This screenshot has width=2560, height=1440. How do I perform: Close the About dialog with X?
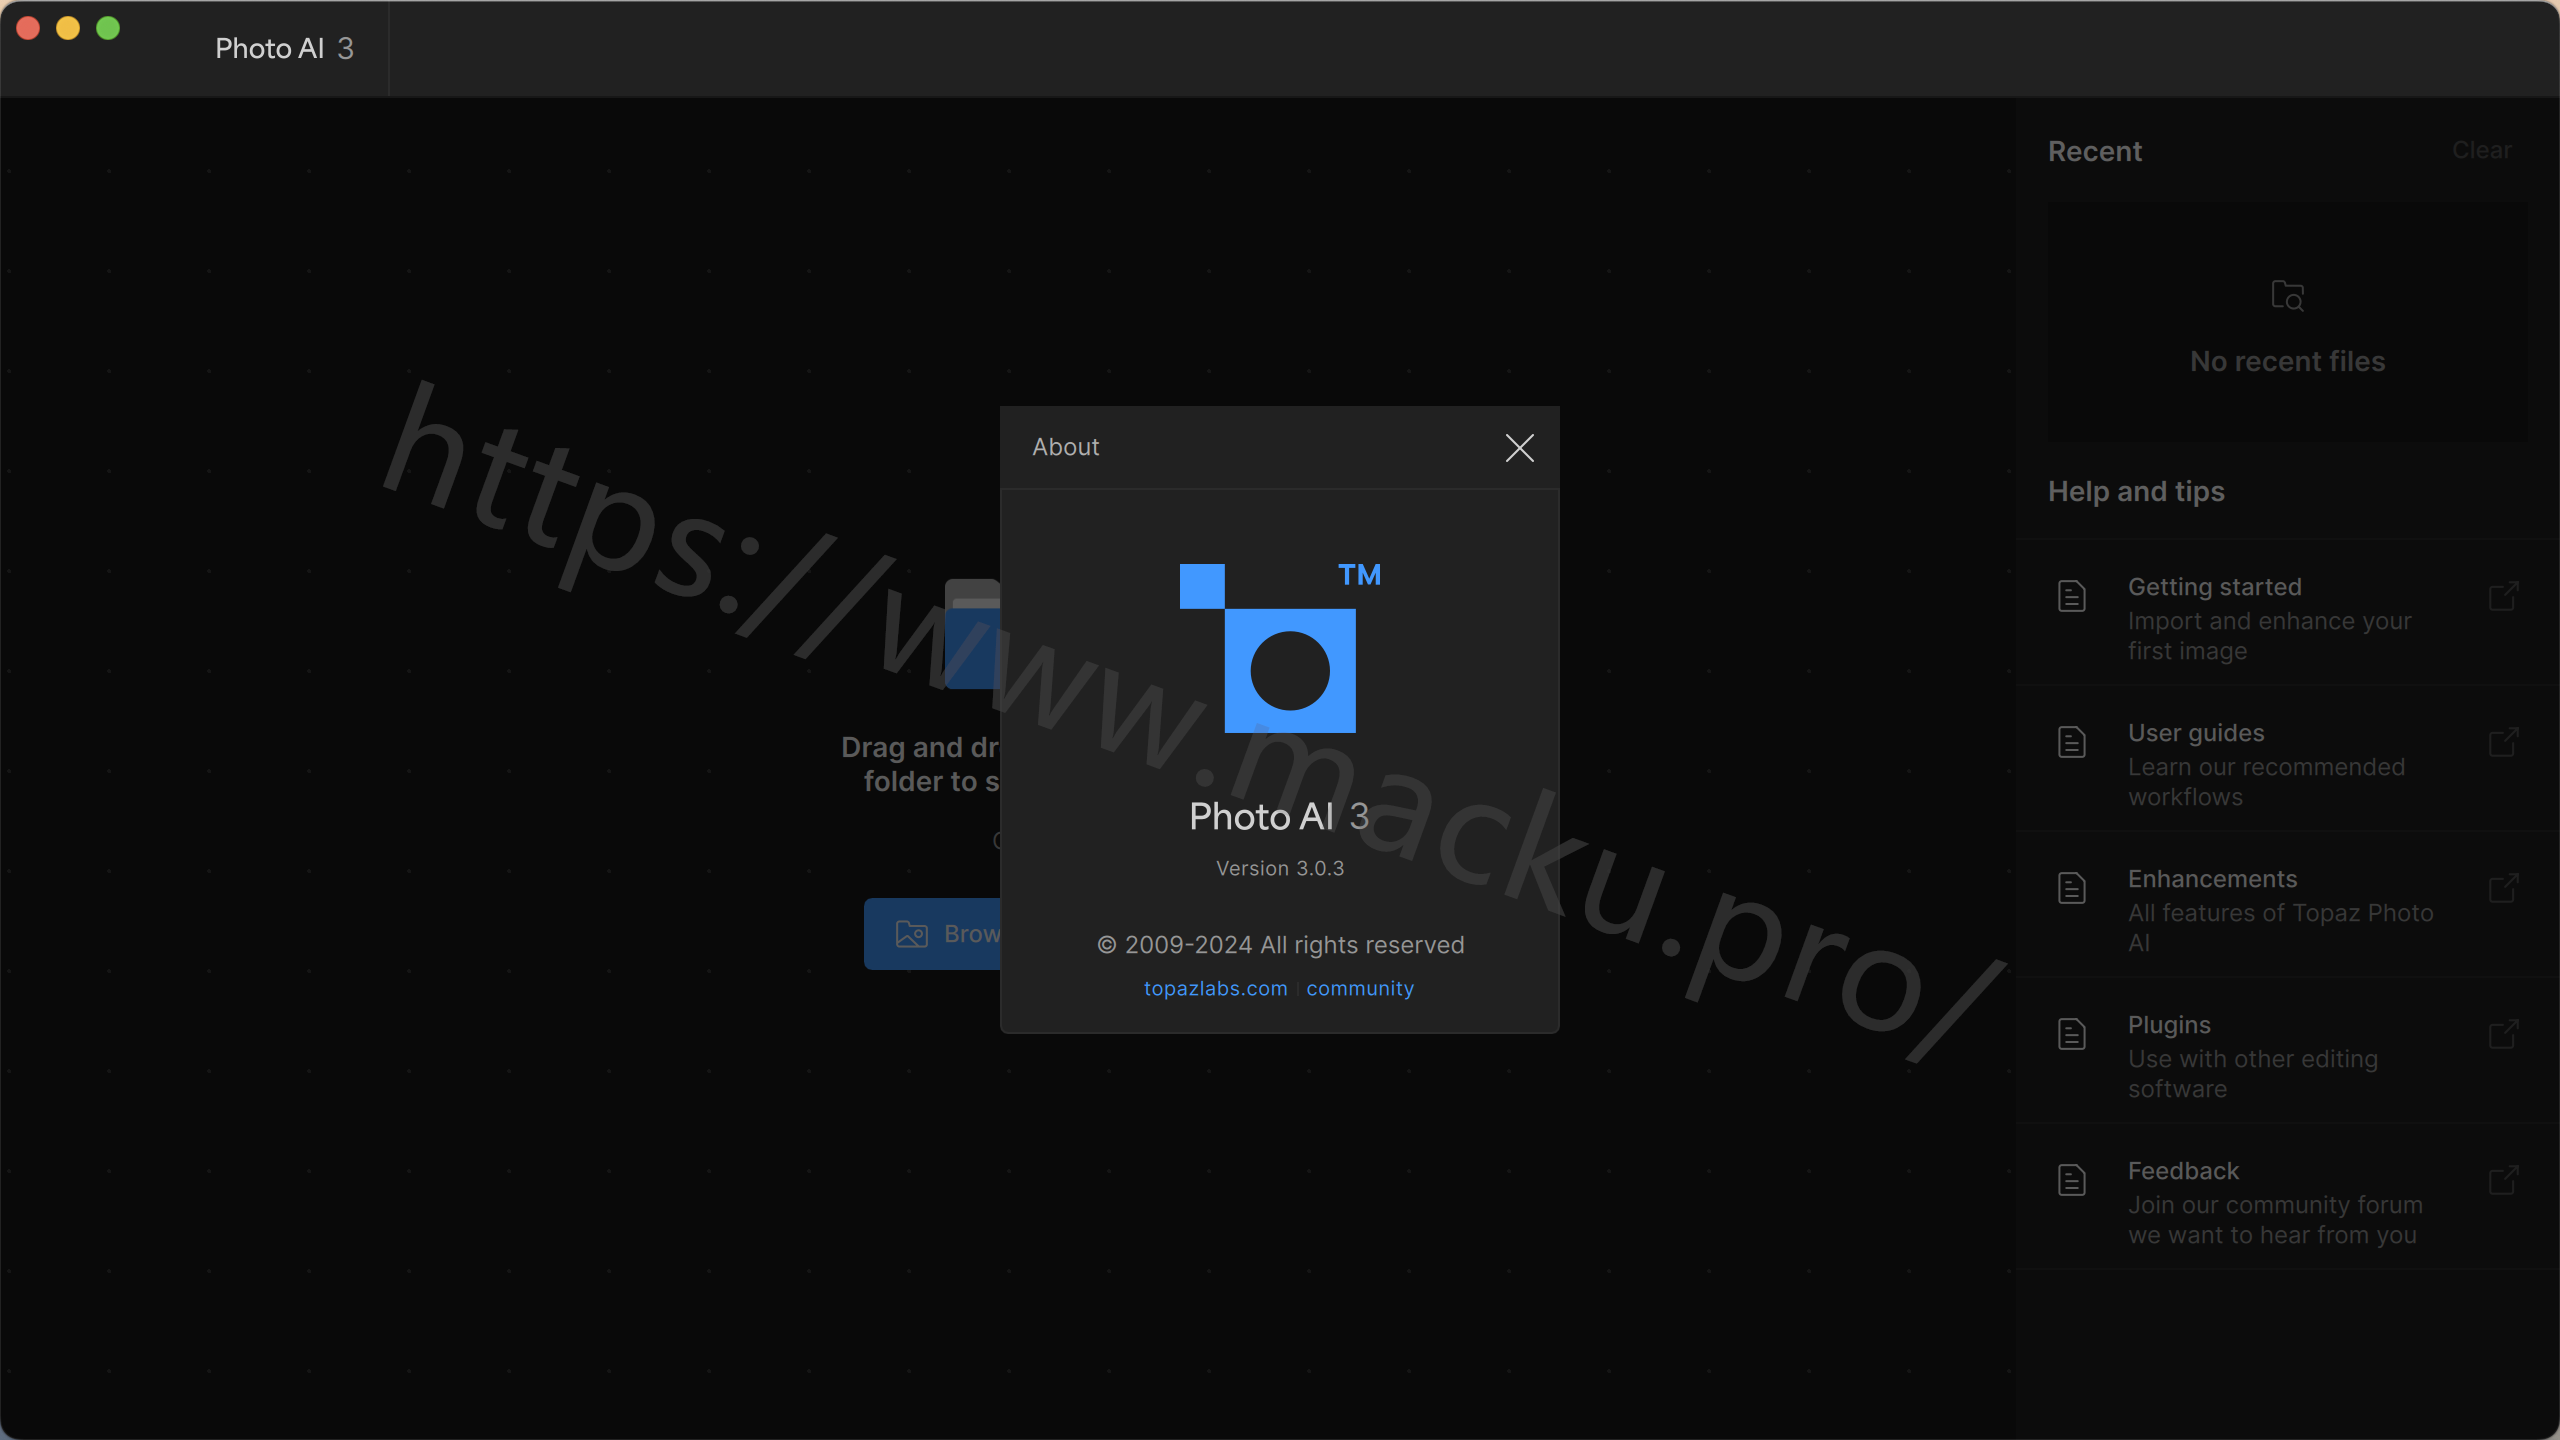tap(1519, 448)
